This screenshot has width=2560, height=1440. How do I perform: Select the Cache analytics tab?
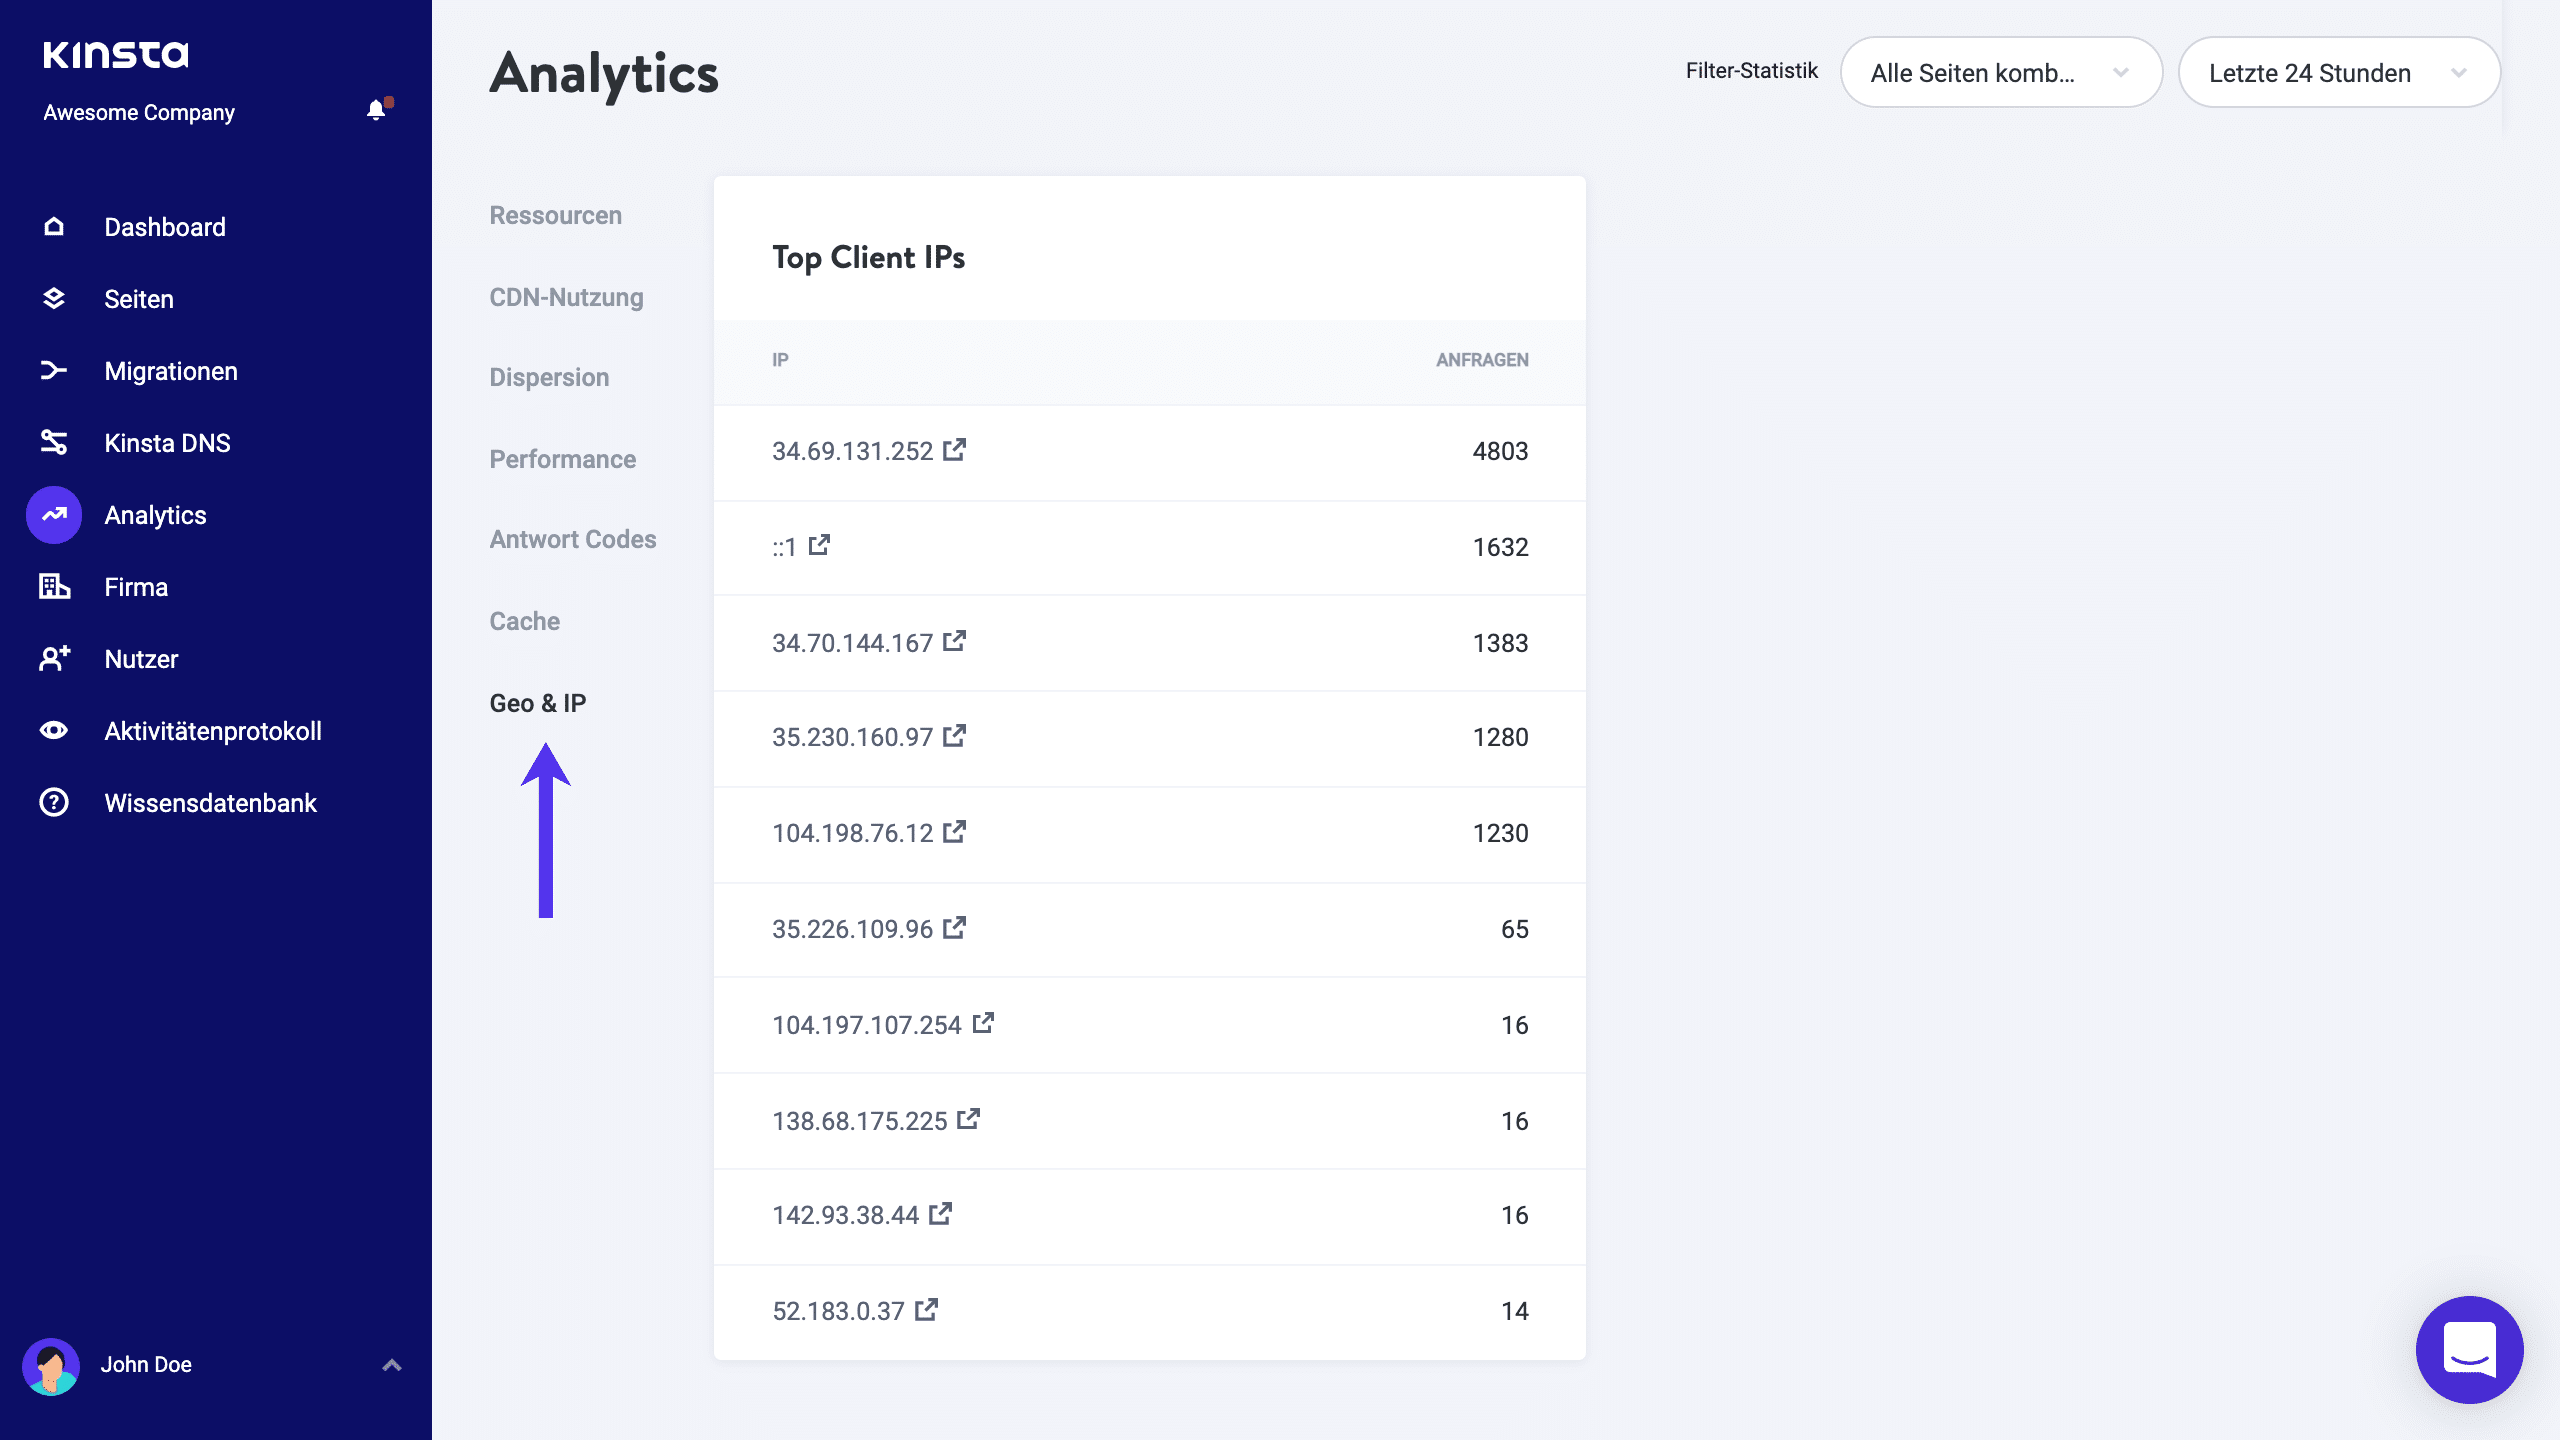pyautogui.click(x=524, y=622)
